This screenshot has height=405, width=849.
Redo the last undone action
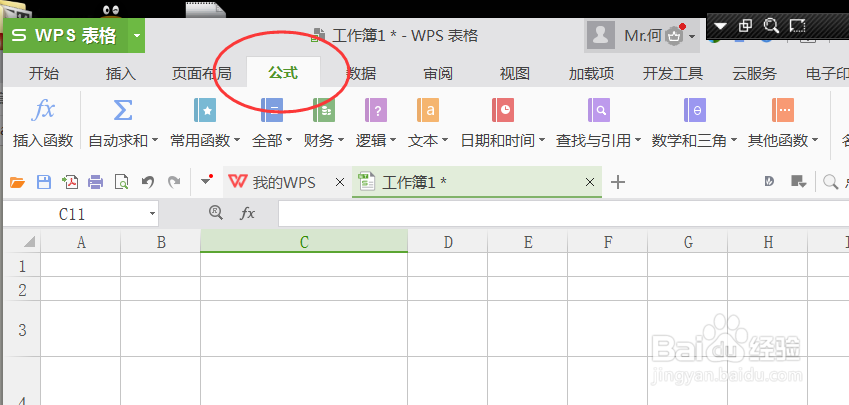coord(174,182)
